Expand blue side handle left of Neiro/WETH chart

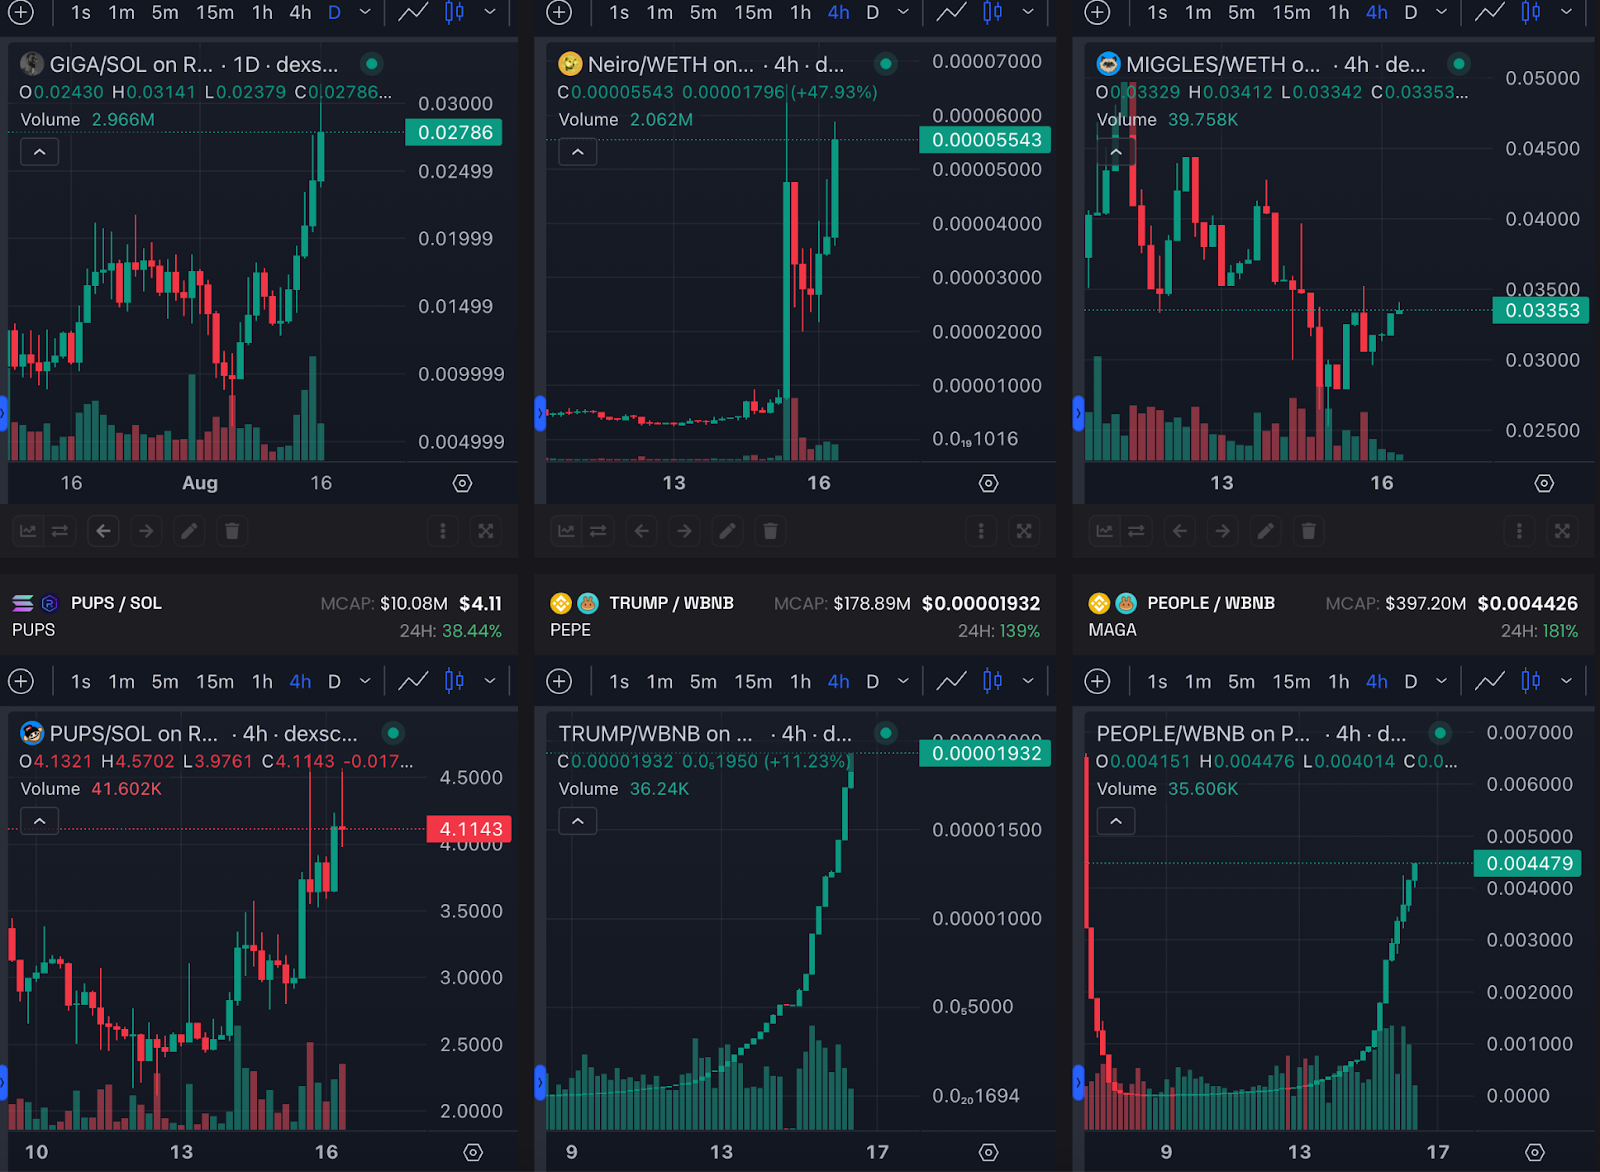coord(540,413)
